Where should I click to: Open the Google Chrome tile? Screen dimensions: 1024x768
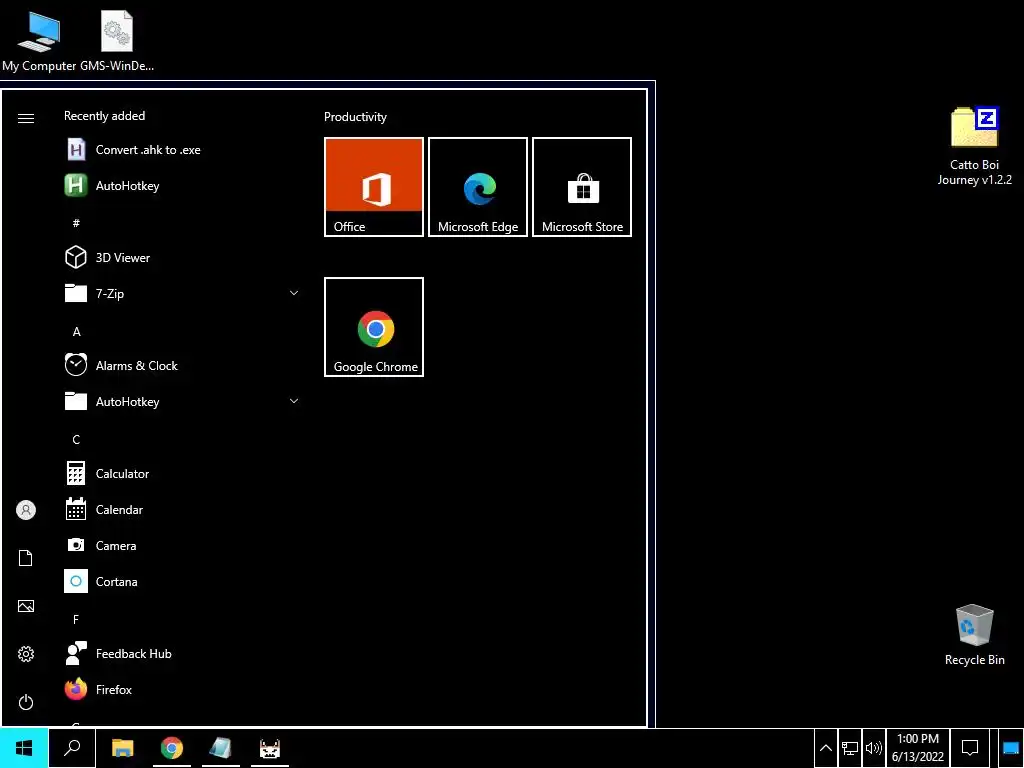coord(374,327)
